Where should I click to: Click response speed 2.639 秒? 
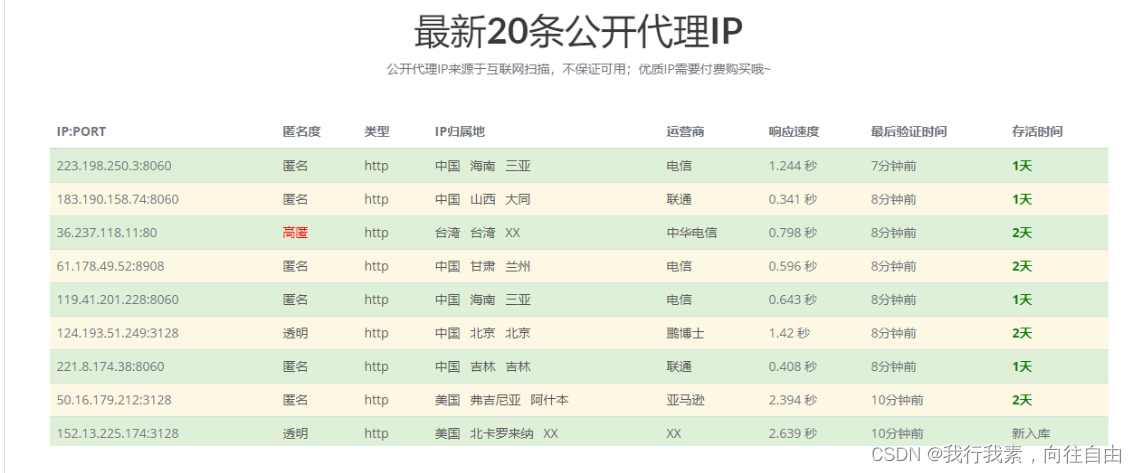pos(793,433)
